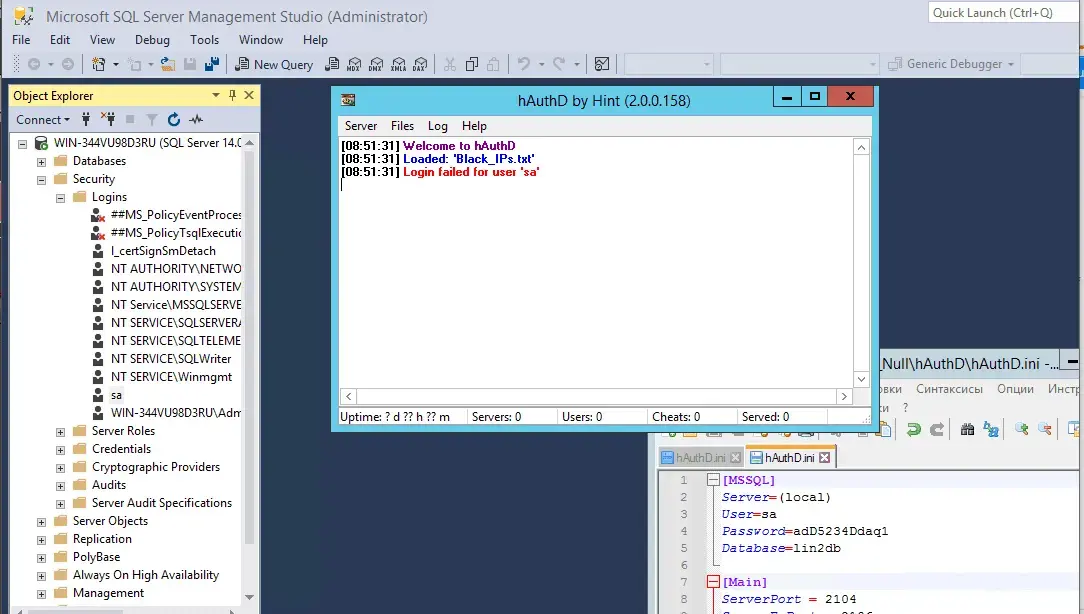Screen dimensions: 1084x614
Task: Open the Debug menu in SSMS
Action: coord(152,40)
